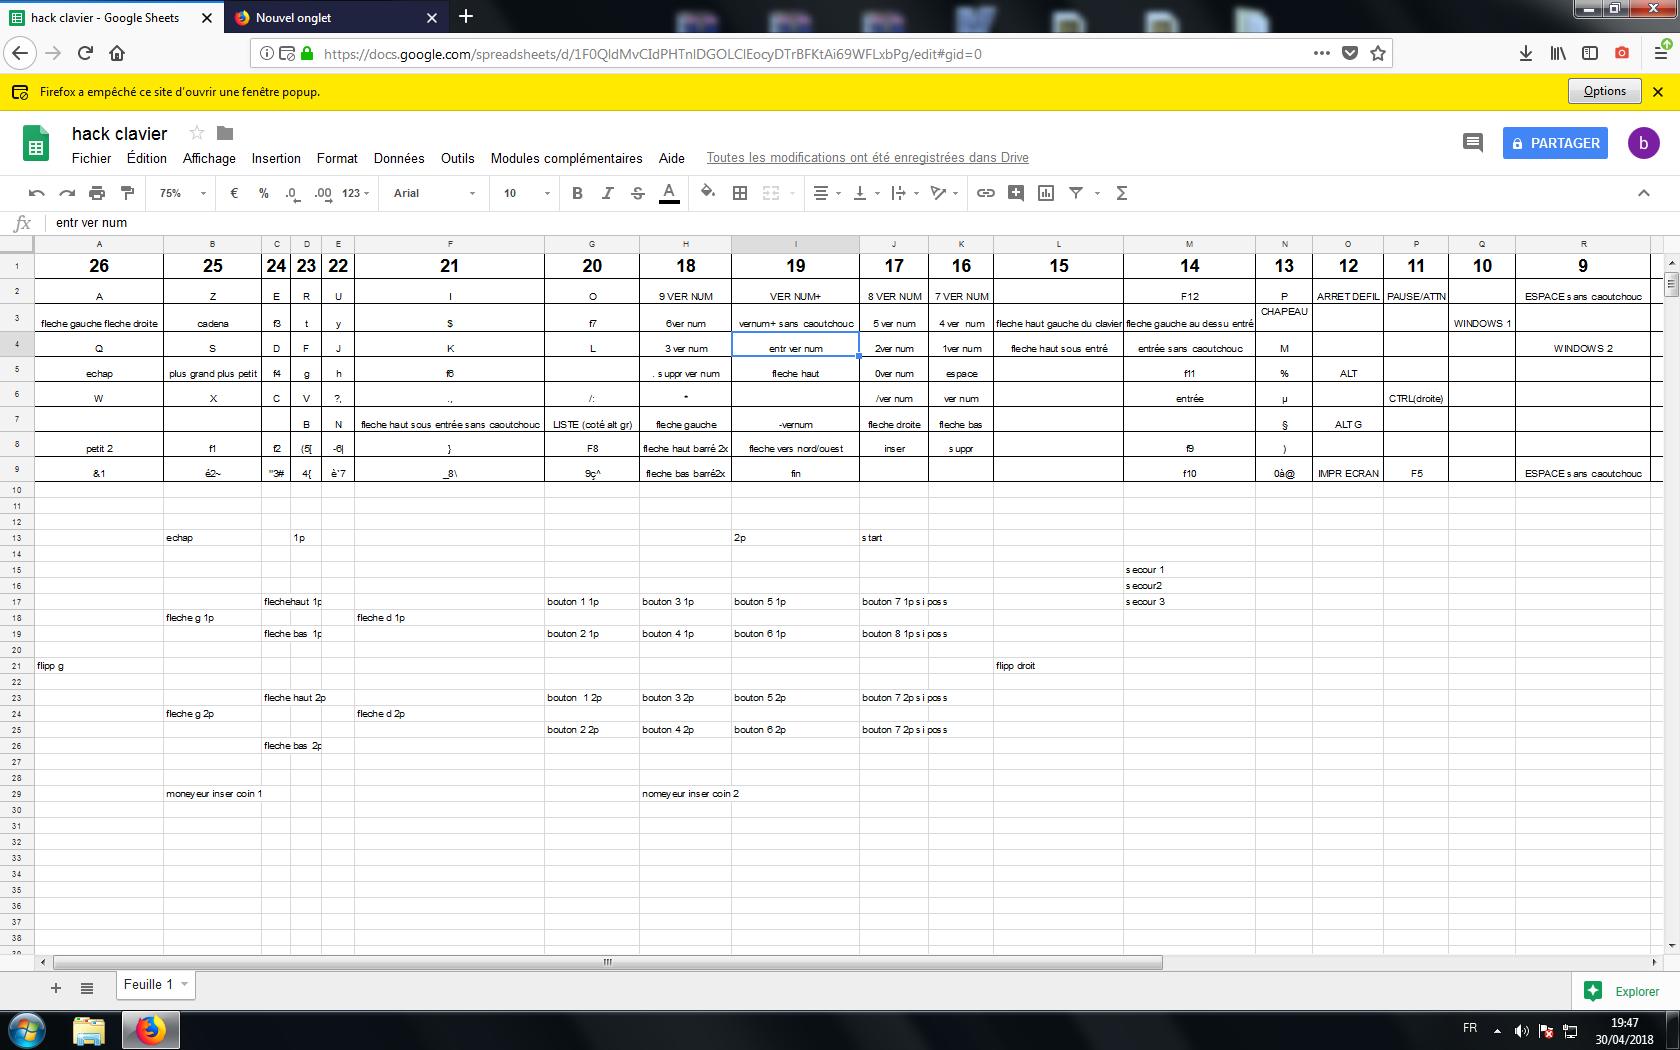Open Firefox downloads arrow icon
This screenshot has height=1050, width=1680.
click(x=1526, y=53)
